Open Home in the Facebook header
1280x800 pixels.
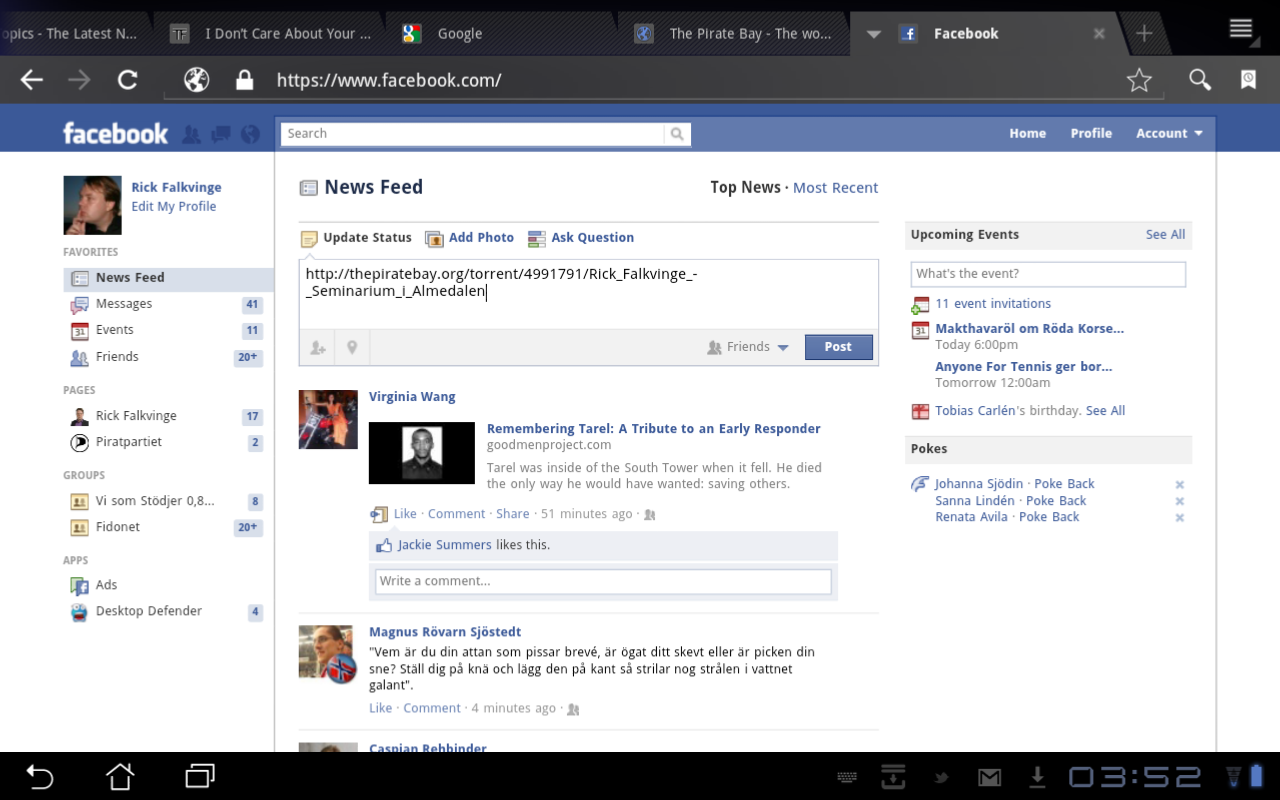click(x=1027, y=133)
